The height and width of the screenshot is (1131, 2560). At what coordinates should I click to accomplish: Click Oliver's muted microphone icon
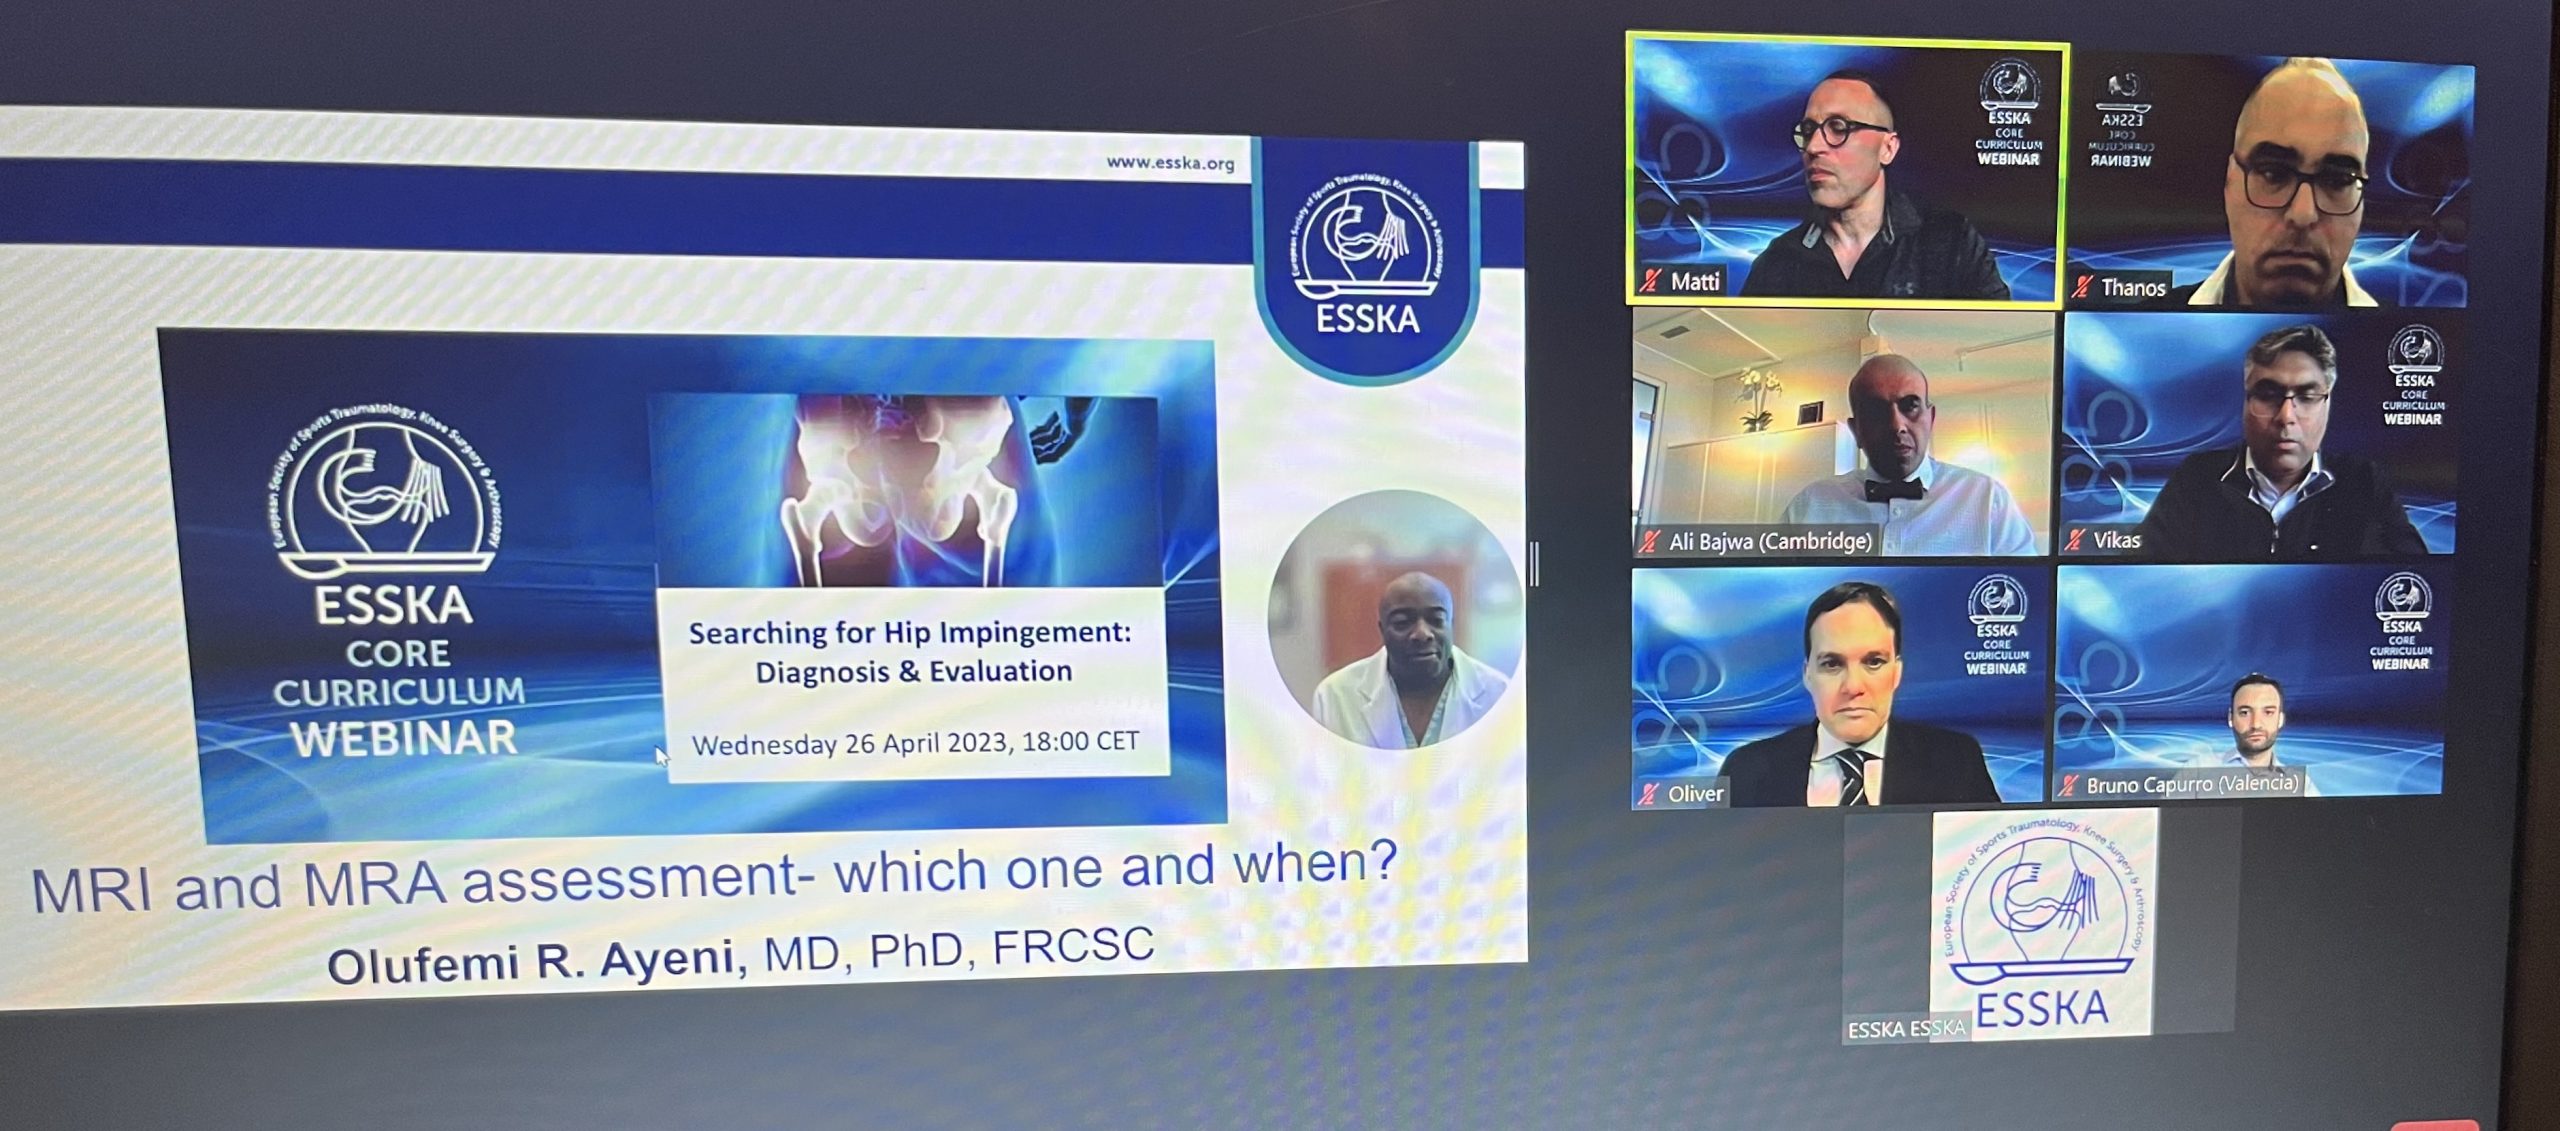coord(1648,794)
